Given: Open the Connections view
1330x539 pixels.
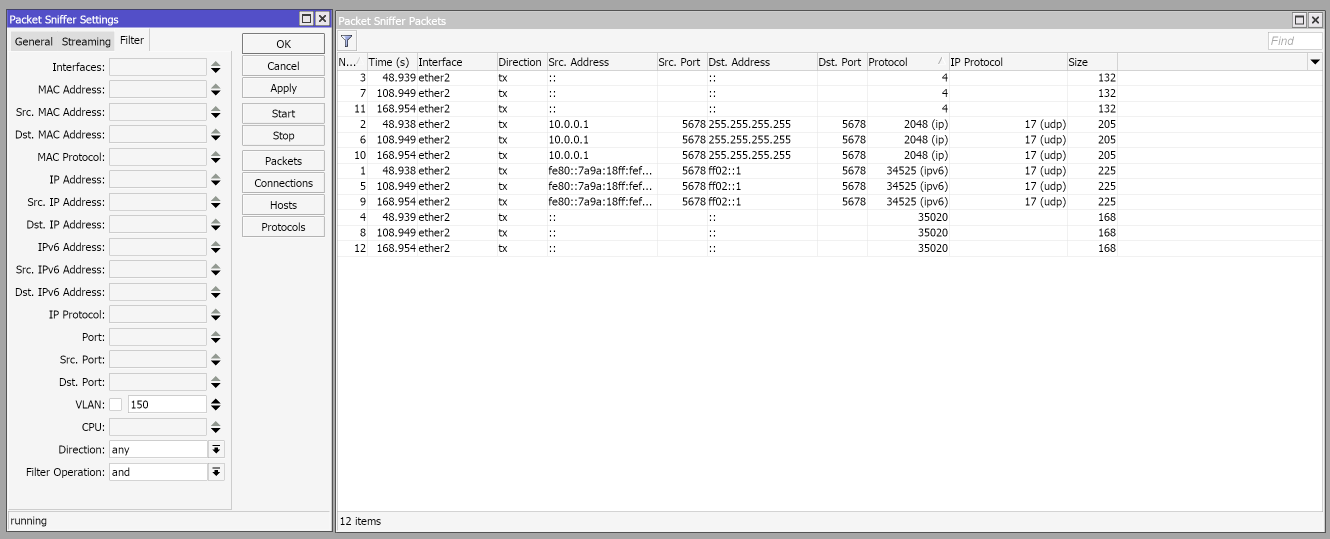Looking at the screenshot, I should coord(283,183).
